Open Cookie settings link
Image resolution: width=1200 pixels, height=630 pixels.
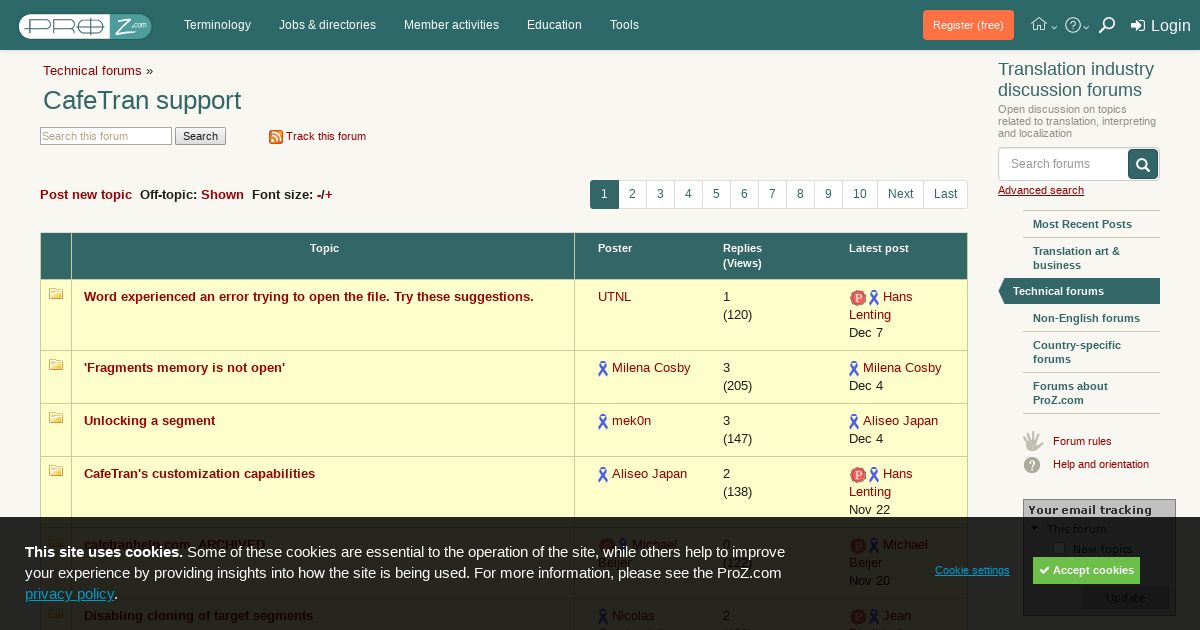(x=972, y=570)
